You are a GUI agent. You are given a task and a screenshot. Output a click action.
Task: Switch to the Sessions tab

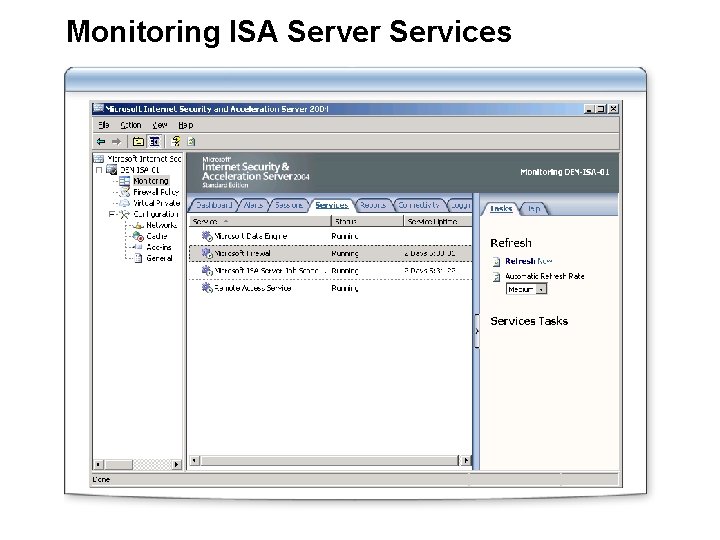289,205
